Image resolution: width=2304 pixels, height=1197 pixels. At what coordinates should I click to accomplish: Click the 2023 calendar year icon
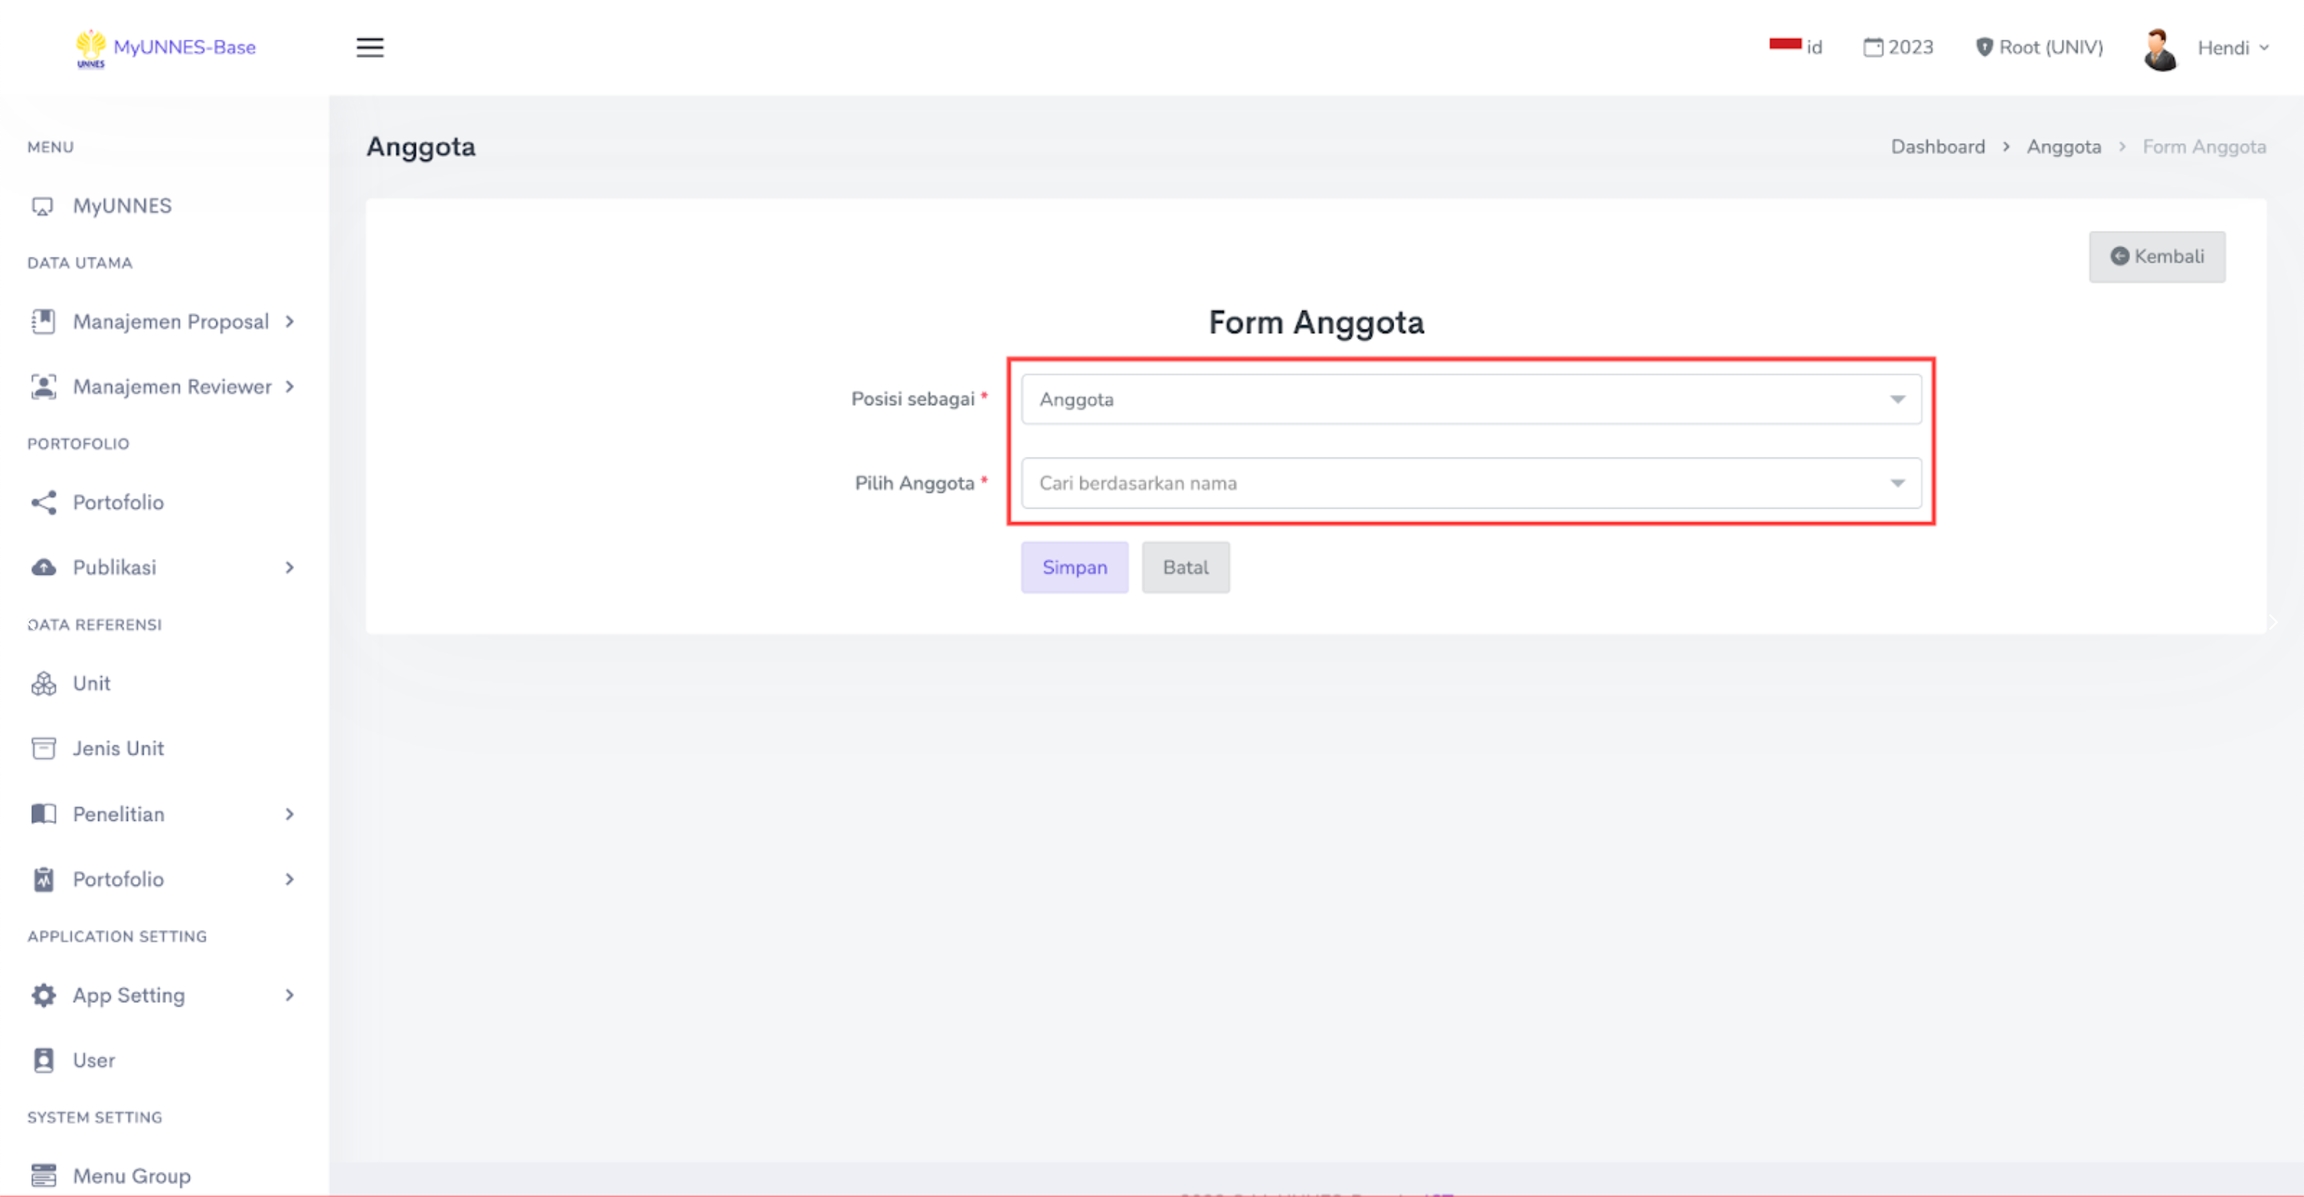pos(1873,47)
